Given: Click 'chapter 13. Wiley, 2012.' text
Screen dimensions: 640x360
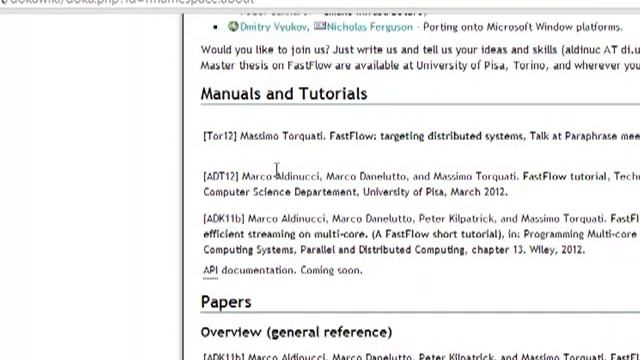Looking at the screenshot, I should (x=528, y=250).
